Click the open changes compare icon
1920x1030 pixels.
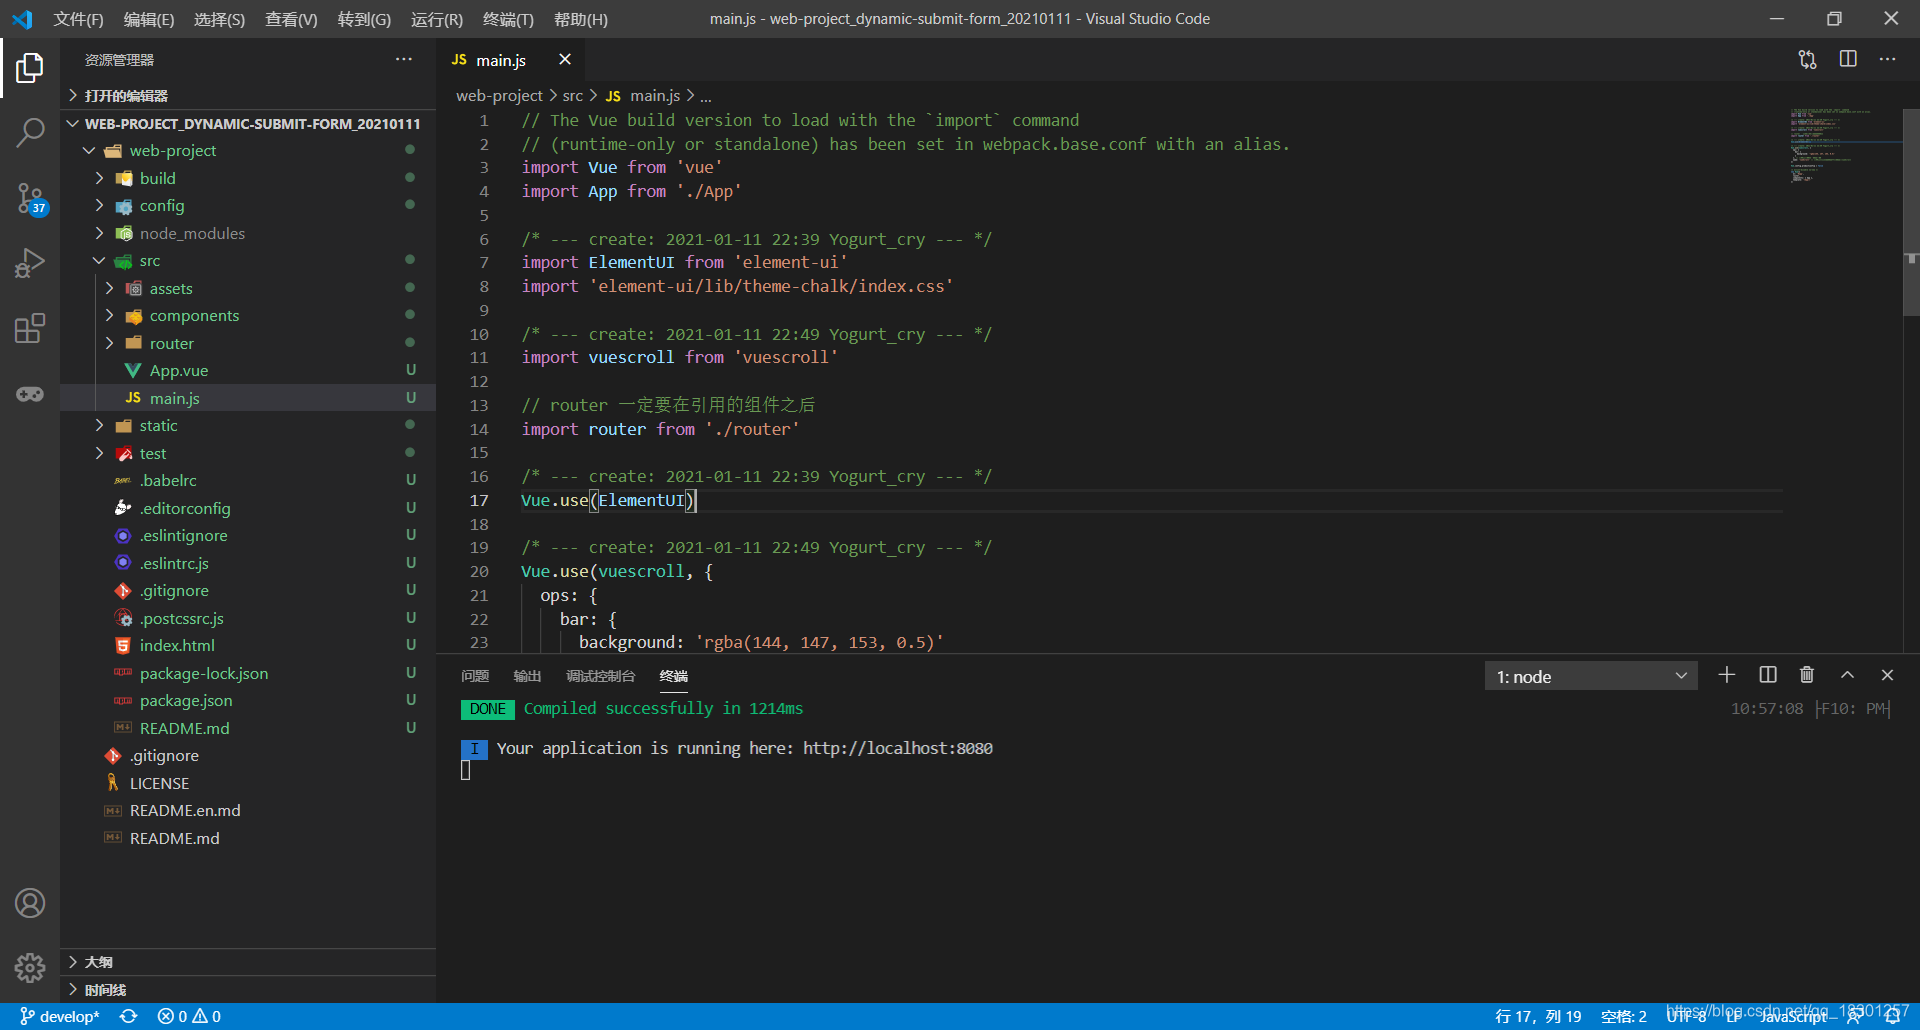pos(1807,59)
